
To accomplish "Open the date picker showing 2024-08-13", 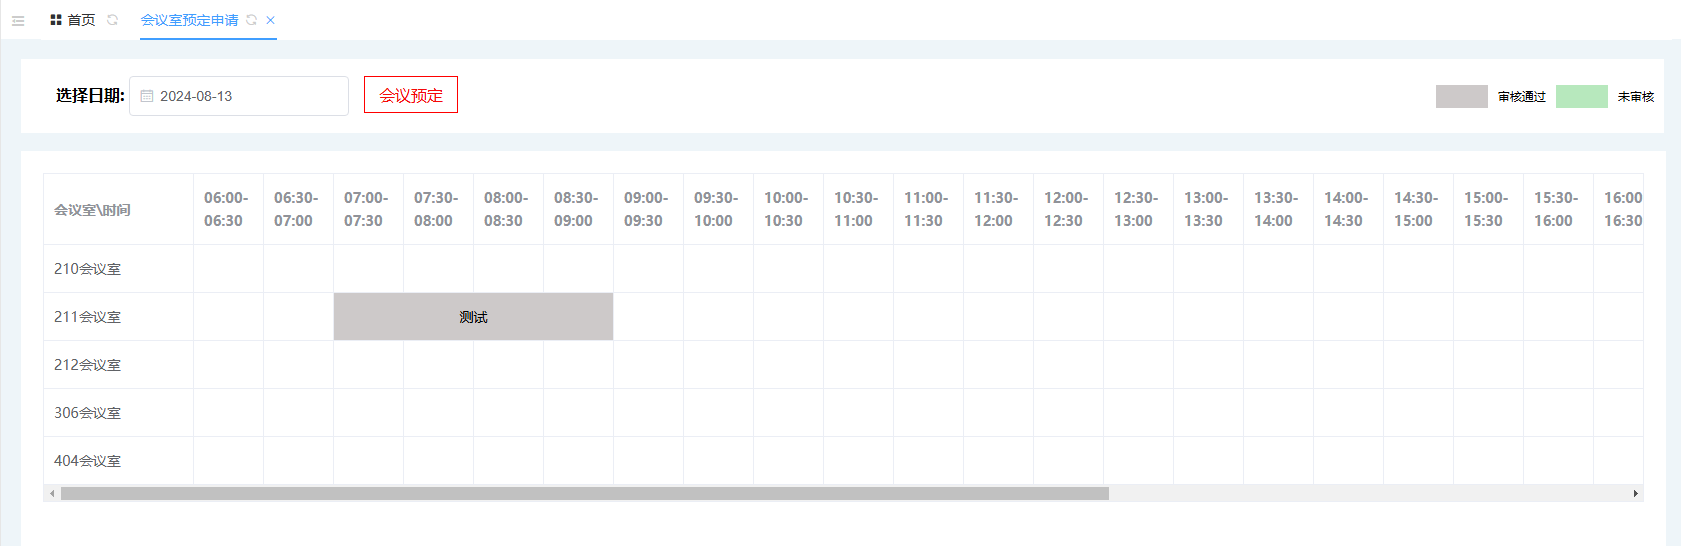I will pyautogui.click(x=240, y=96).
